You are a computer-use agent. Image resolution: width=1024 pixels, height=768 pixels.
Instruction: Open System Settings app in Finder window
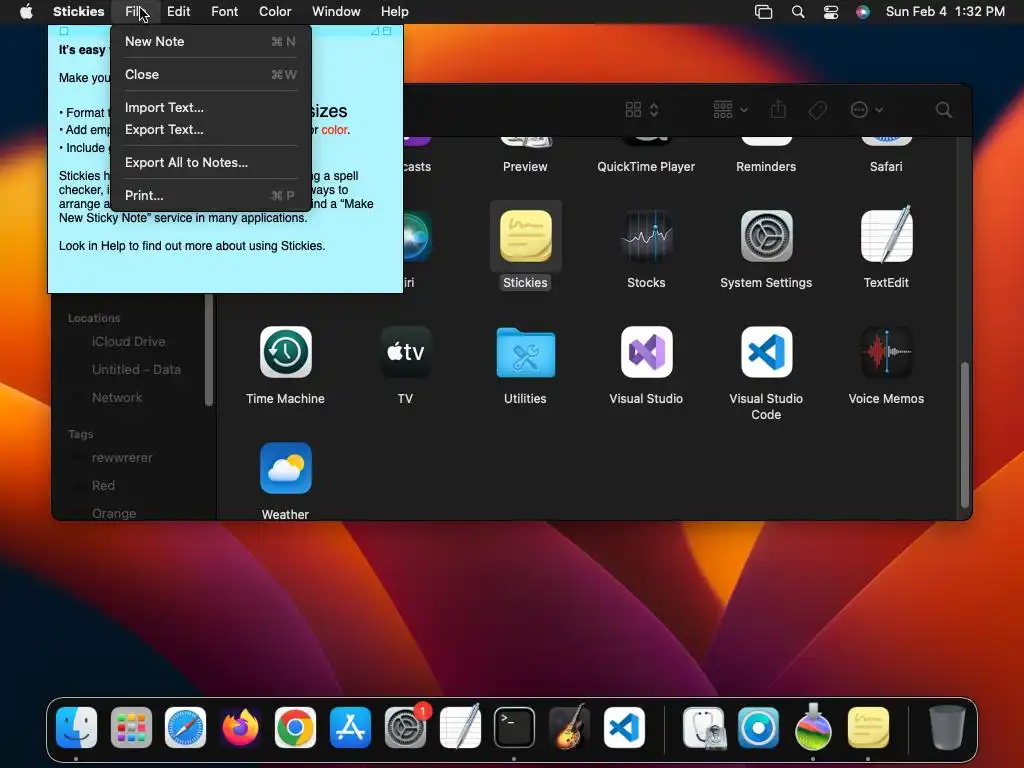(766, 236)
